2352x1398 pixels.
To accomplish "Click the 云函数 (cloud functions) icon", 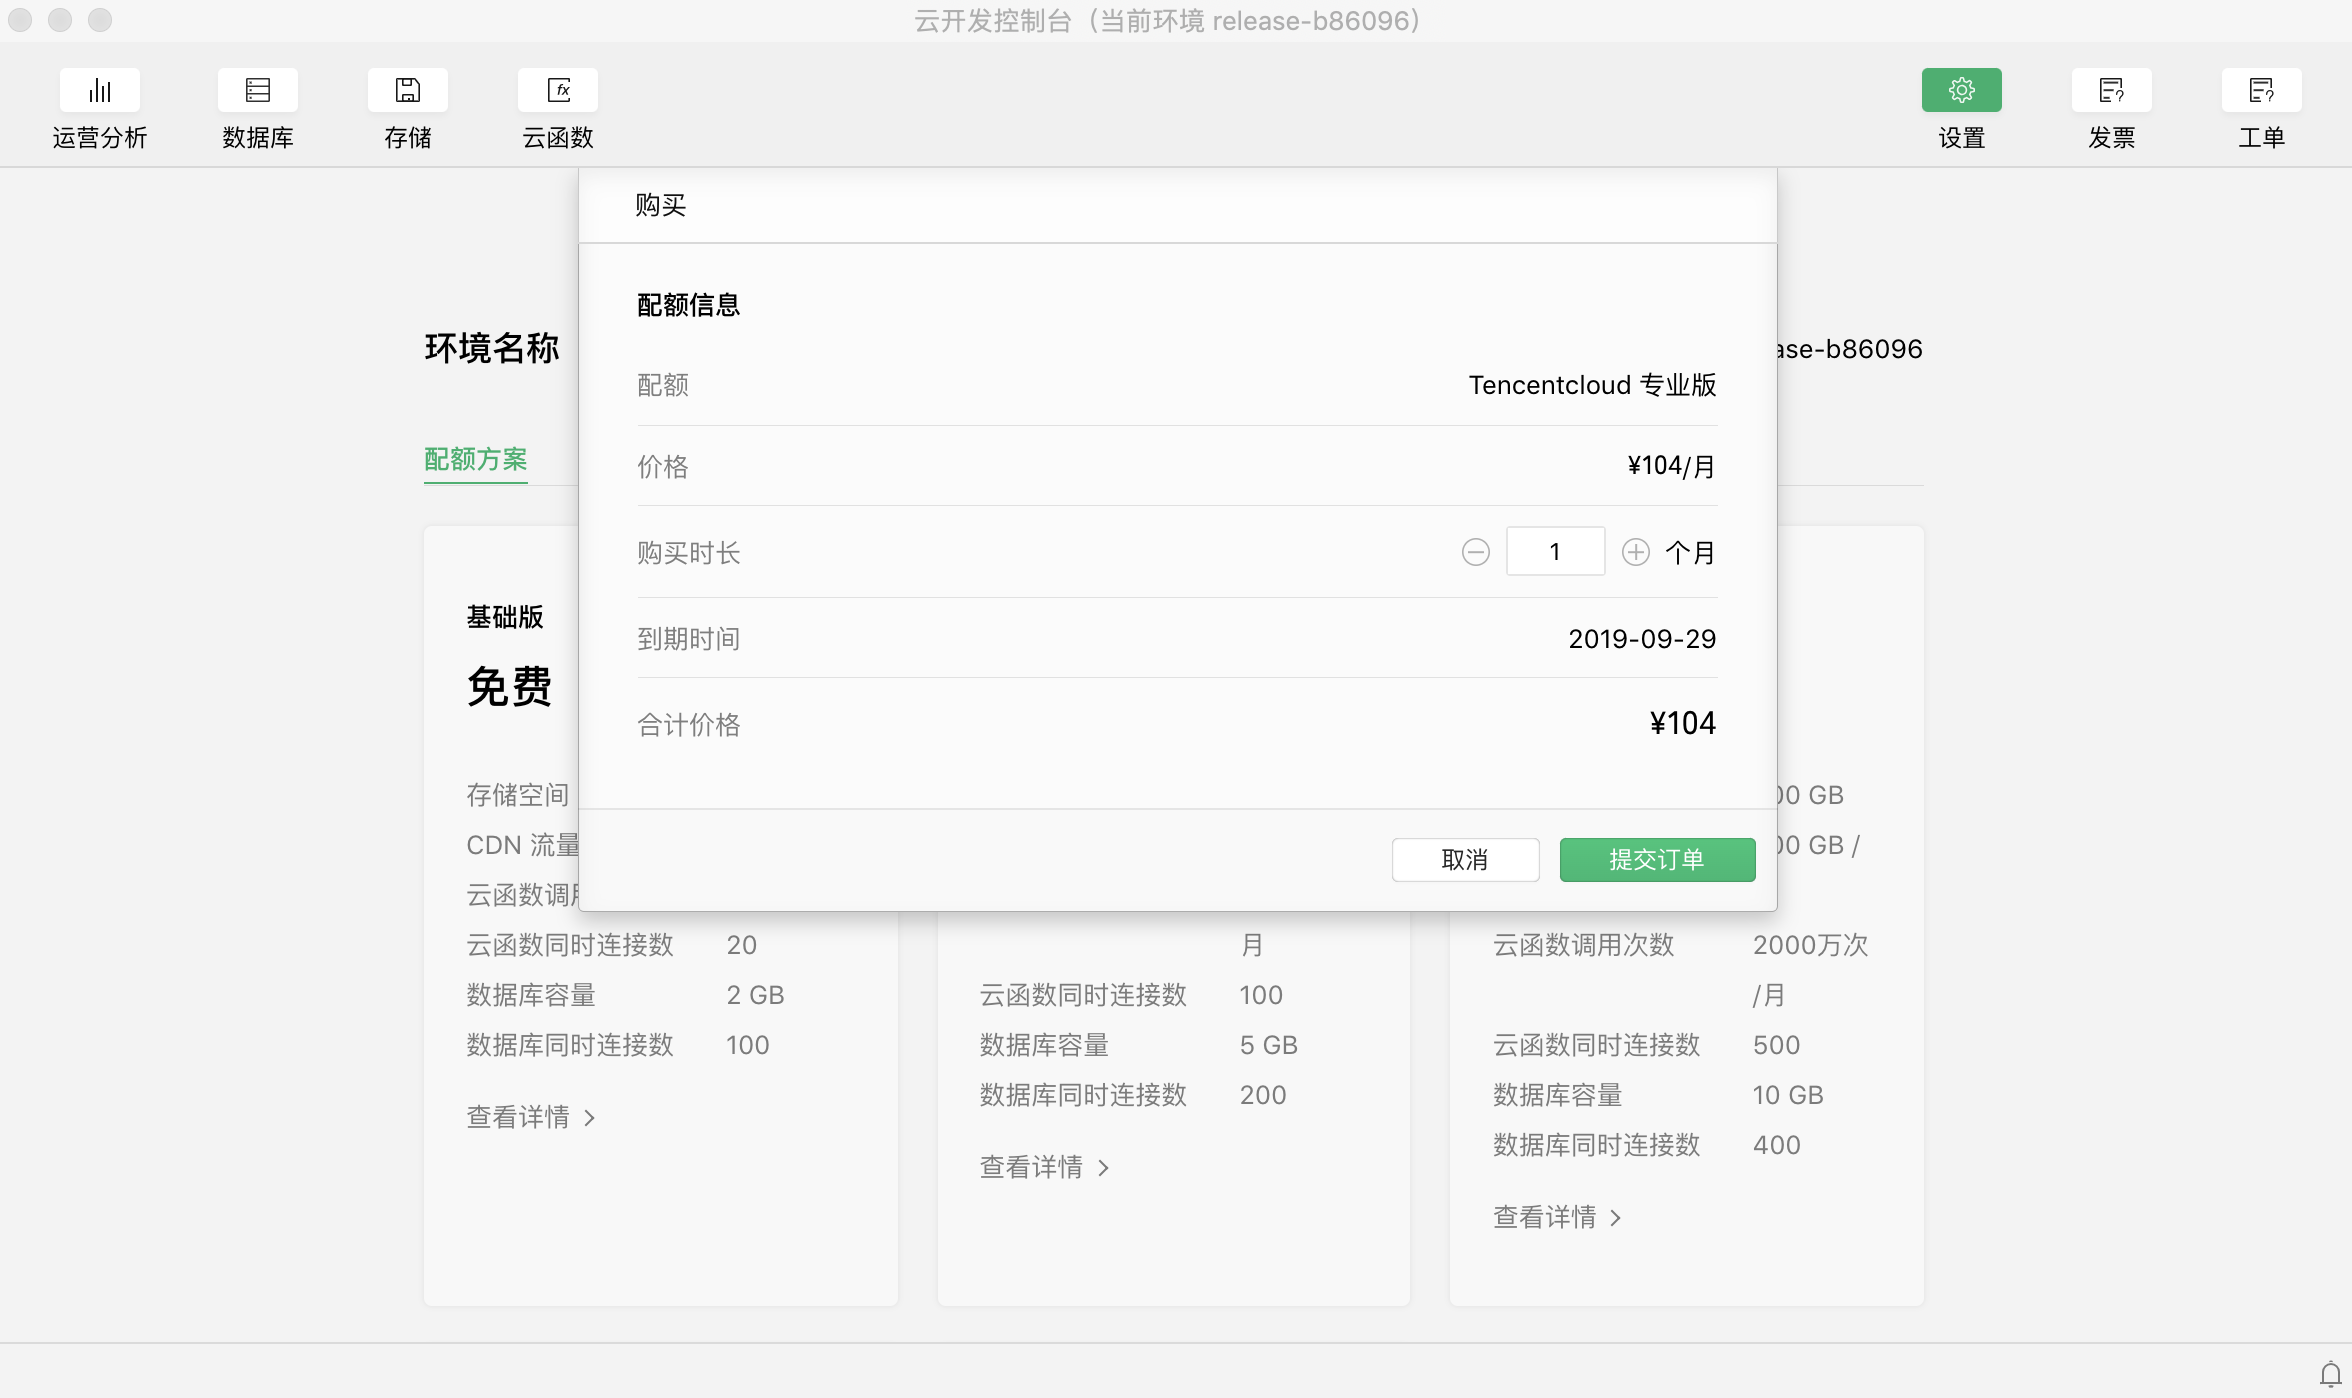I will (x=558, y=90).
